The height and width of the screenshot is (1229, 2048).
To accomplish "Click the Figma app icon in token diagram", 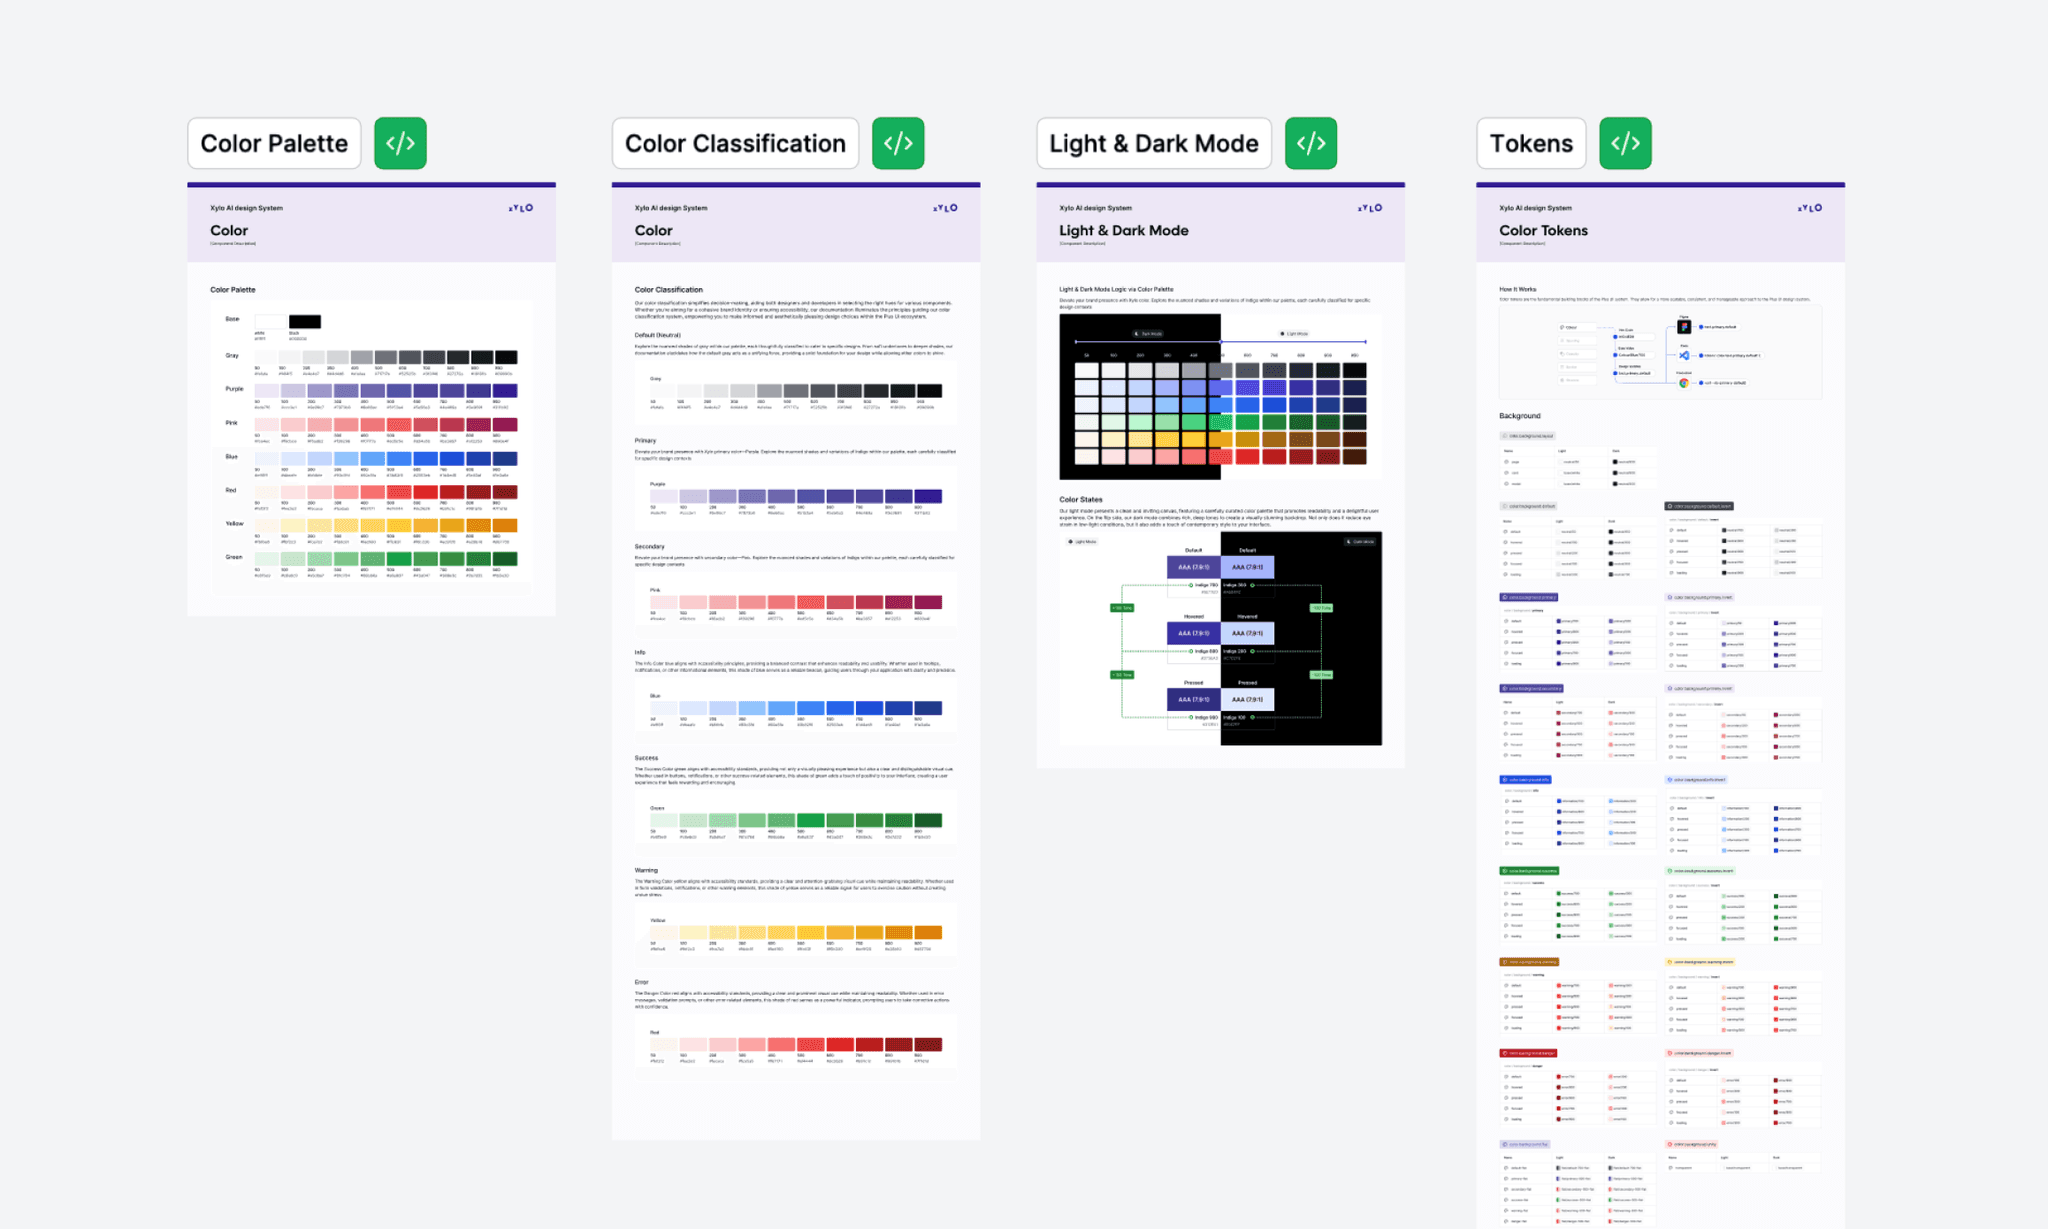I will 1684,327.
